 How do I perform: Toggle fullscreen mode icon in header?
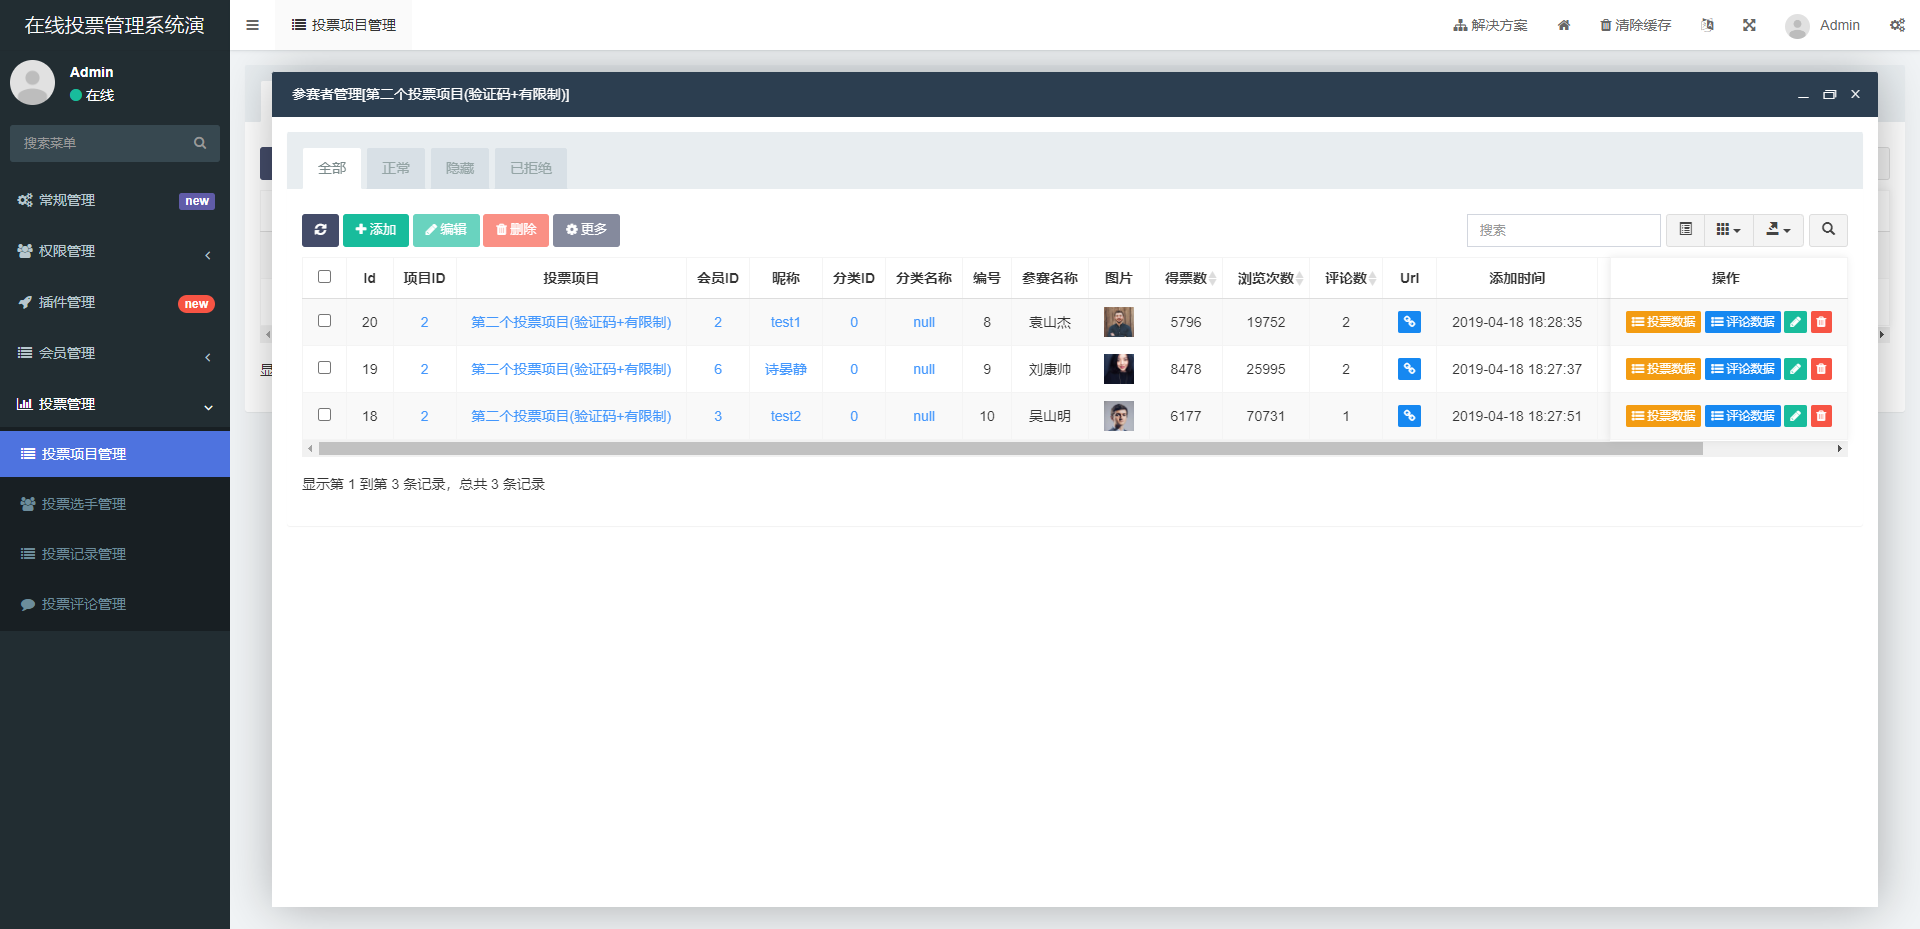(1749, 25)
